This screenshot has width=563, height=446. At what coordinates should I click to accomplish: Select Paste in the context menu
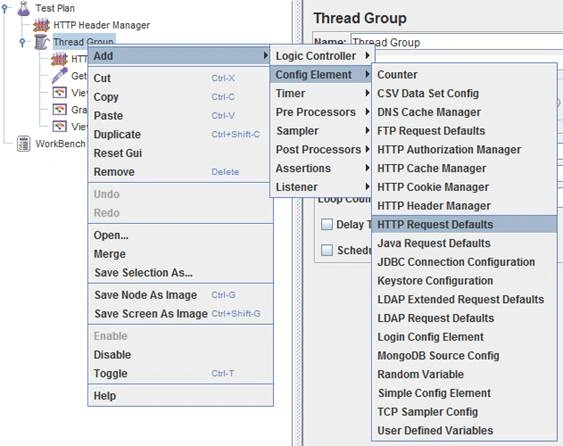point(180,116)
